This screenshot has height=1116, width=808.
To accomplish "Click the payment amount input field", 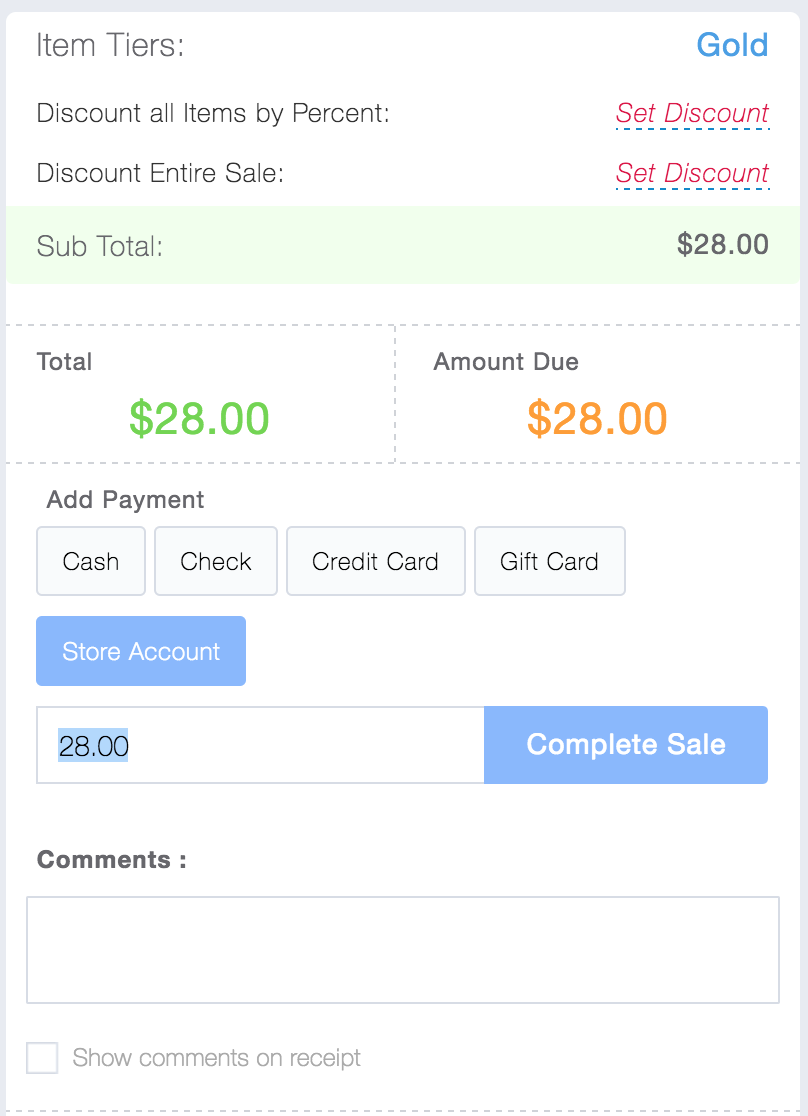I will [260, 745].
